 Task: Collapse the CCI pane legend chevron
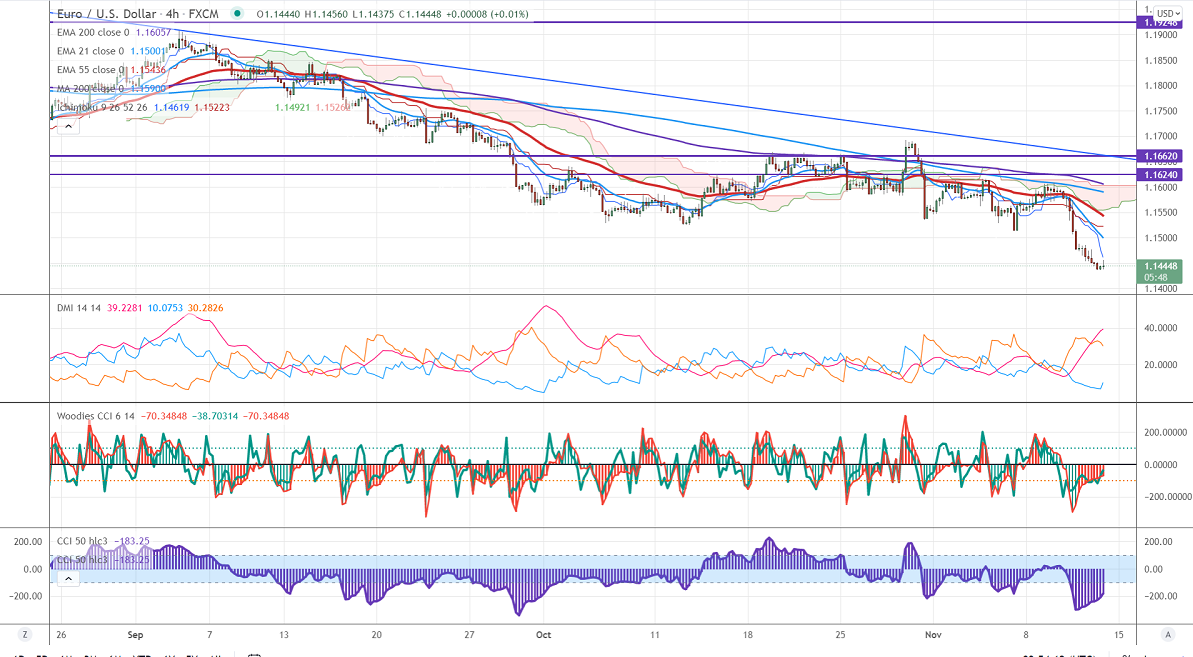68,579
